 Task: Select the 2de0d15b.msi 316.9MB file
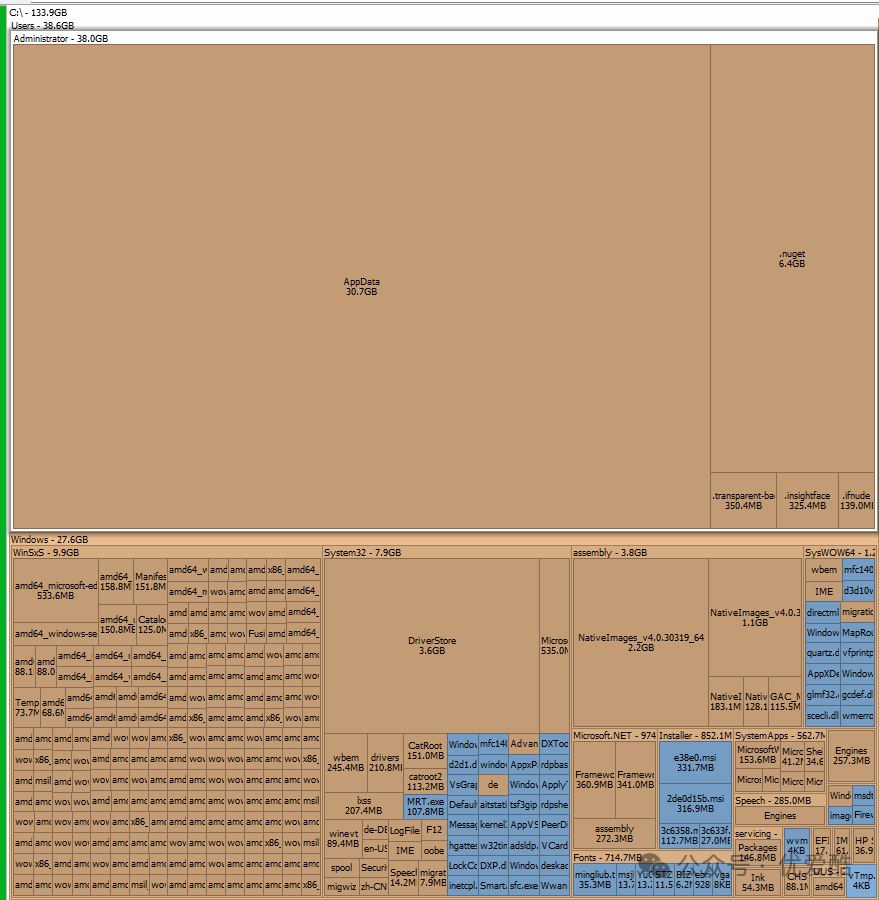tap(694, 803)
